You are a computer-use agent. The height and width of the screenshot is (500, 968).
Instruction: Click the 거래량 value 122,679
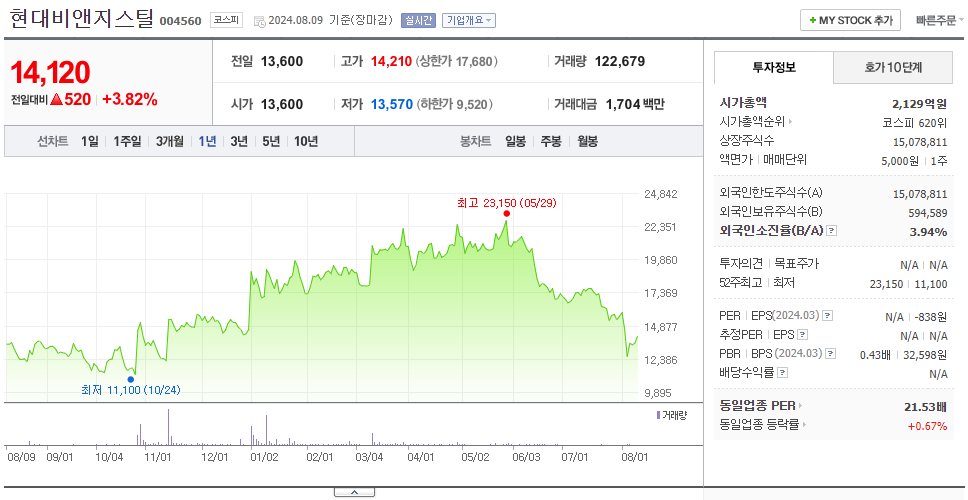coord(620,62)
